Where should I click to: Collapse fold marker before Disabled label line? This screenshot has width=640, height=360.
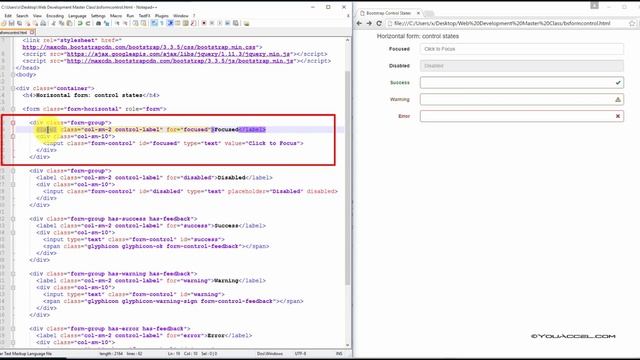click(x=13, y=171)
